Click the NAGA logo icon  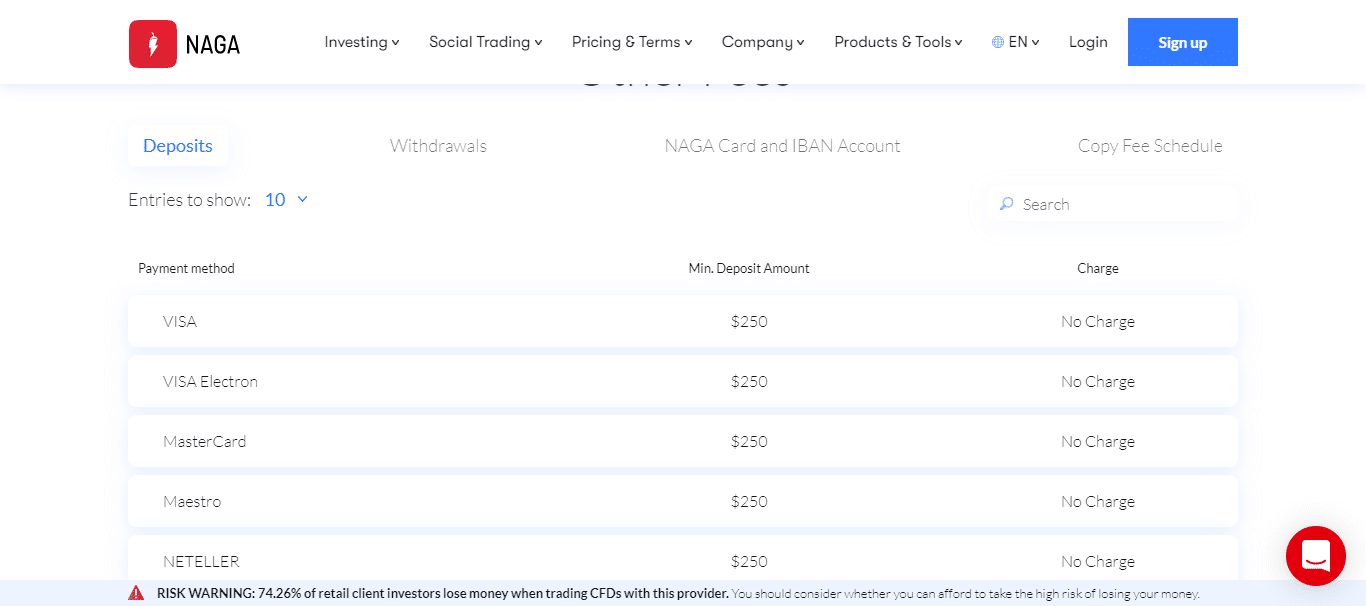click(153, 44)
